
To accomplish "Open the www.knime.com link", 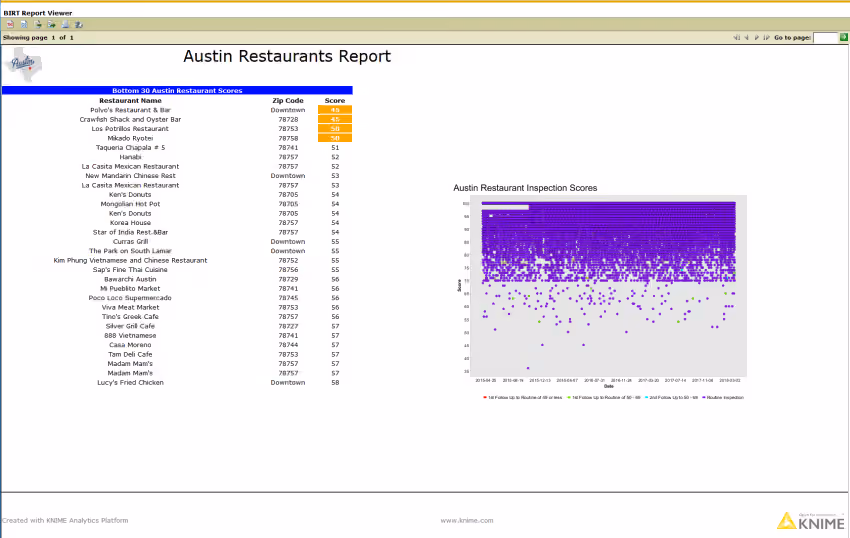I will click(x=467, y=521).
